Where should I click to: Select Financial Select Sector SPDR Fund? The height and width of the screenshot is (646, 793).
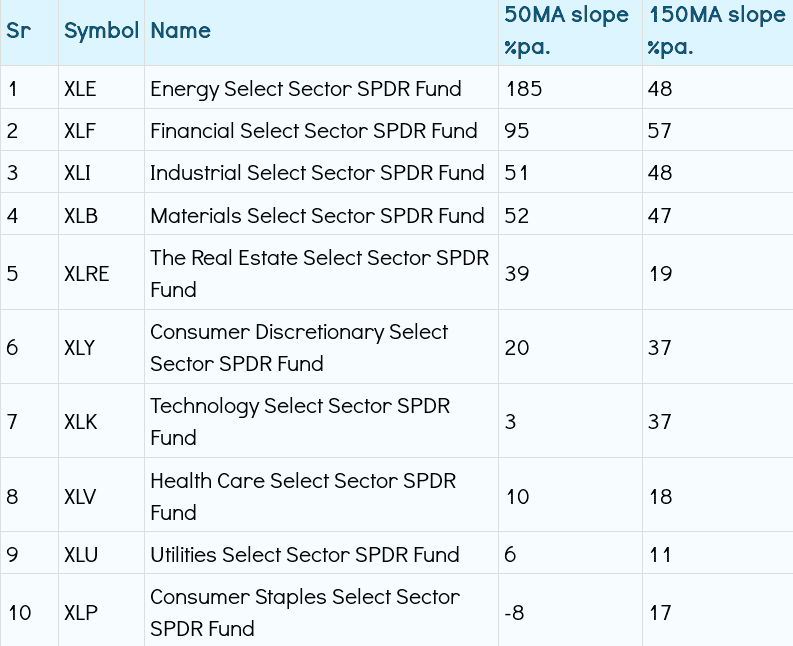[x=313, y=131]
